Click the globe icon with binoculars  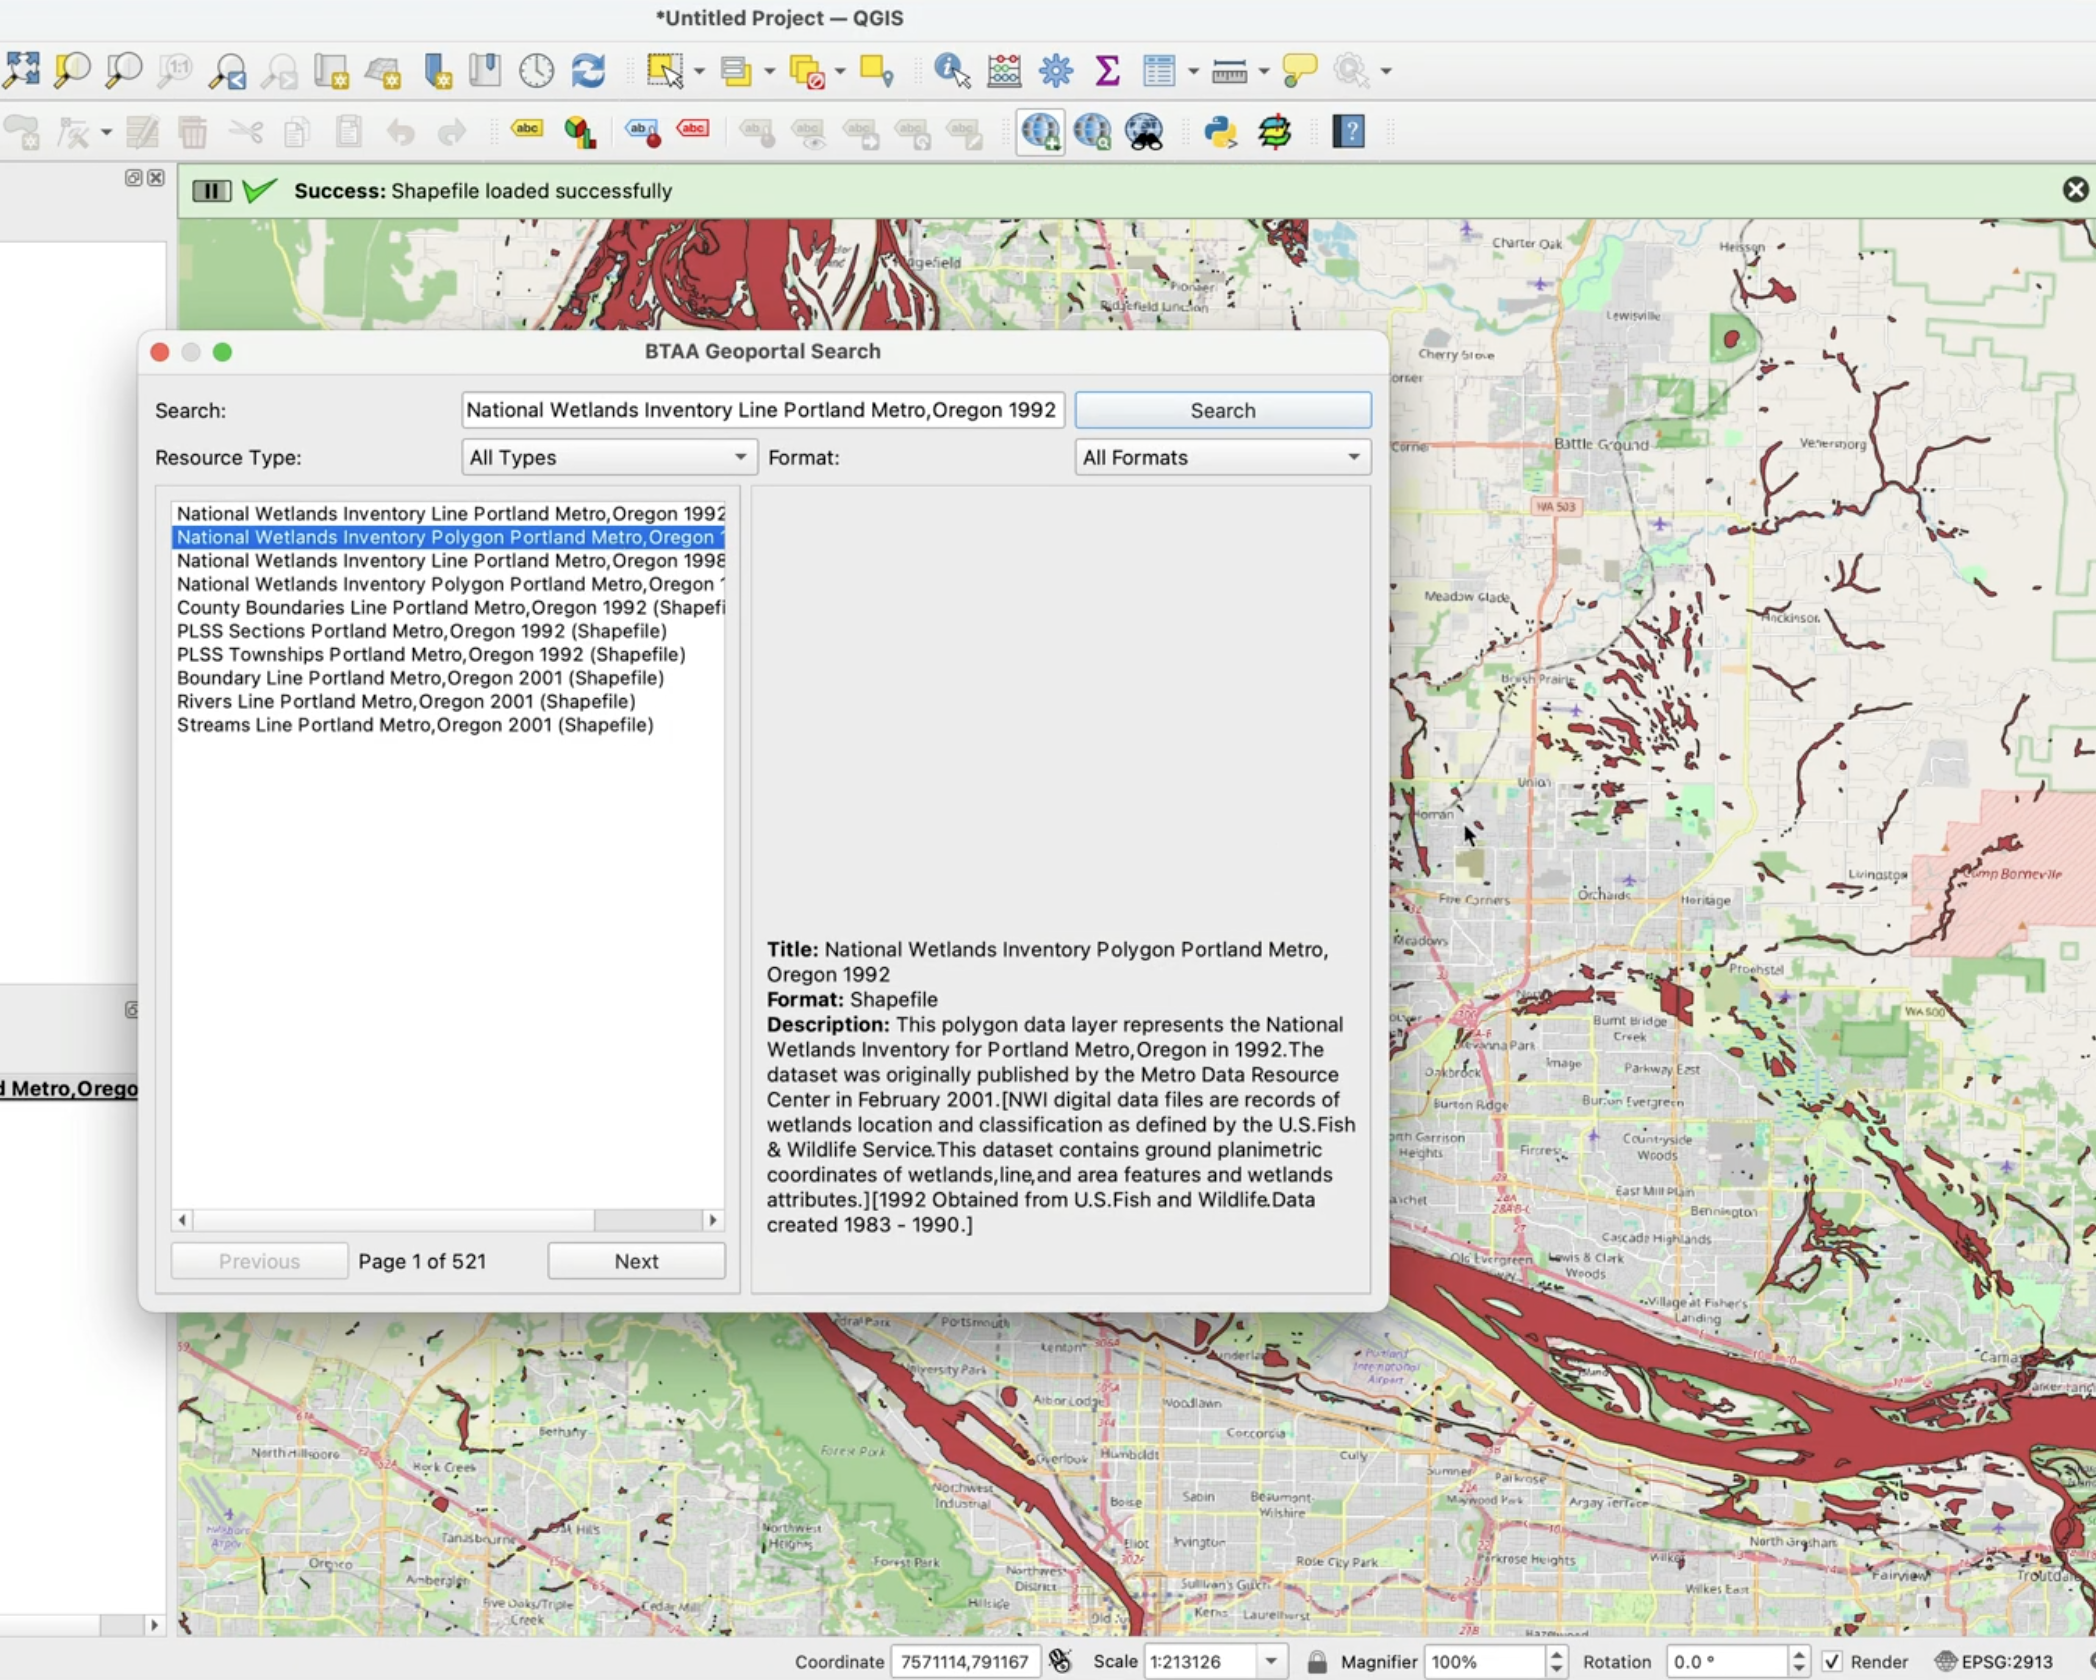click(x=1144, y=131)
